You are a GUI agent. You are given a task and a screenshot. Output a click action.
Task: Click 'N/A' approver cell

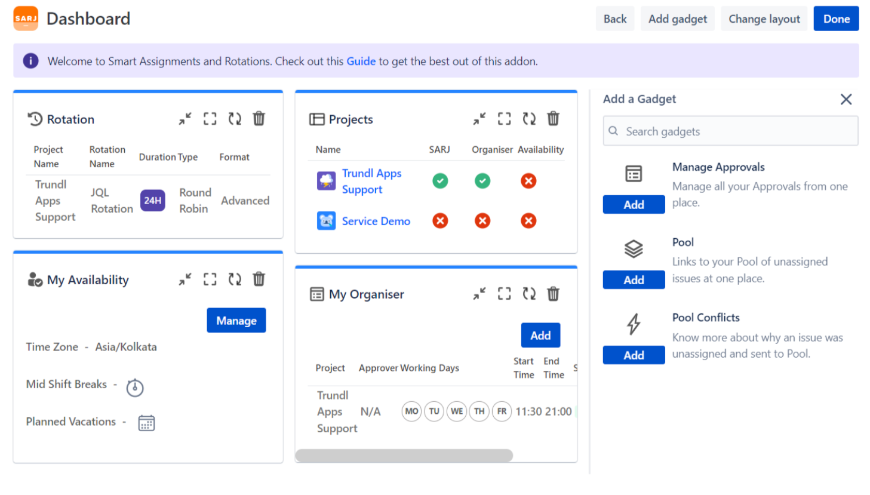tap(370, 411)
